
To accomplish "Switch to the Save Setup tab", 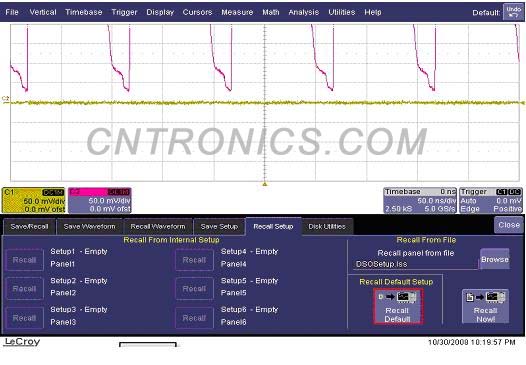I will coord(219,226).
